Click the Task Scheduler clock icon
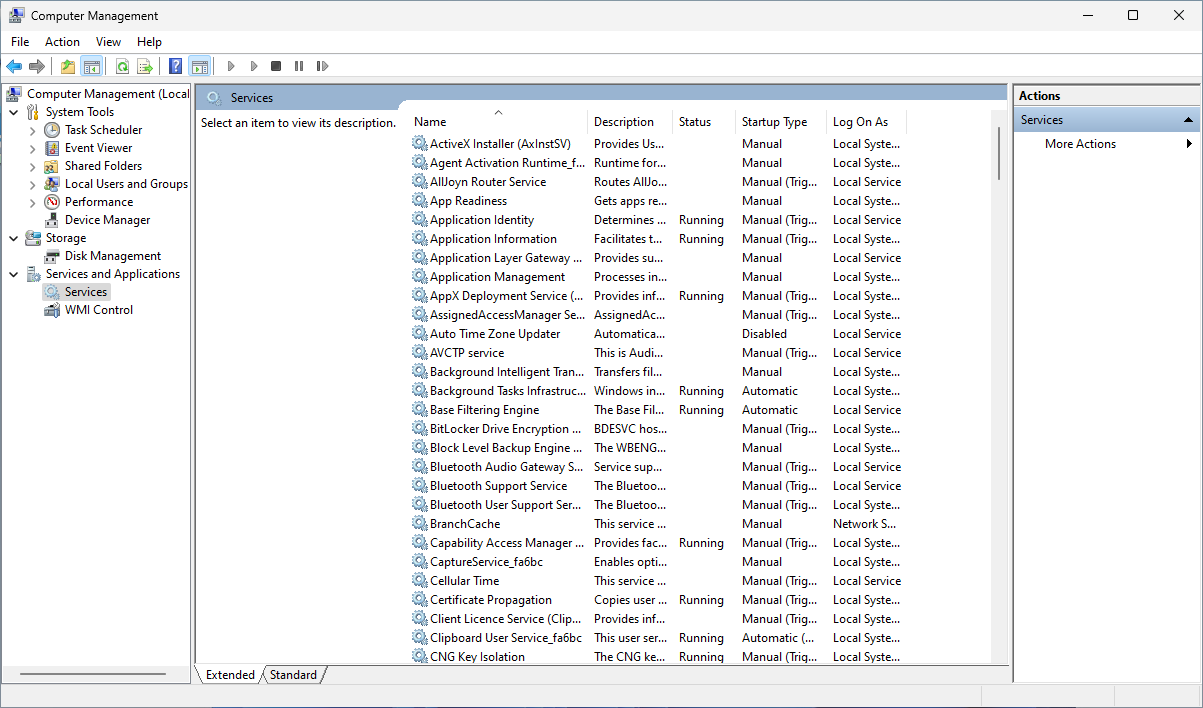 tap(52, 130)
